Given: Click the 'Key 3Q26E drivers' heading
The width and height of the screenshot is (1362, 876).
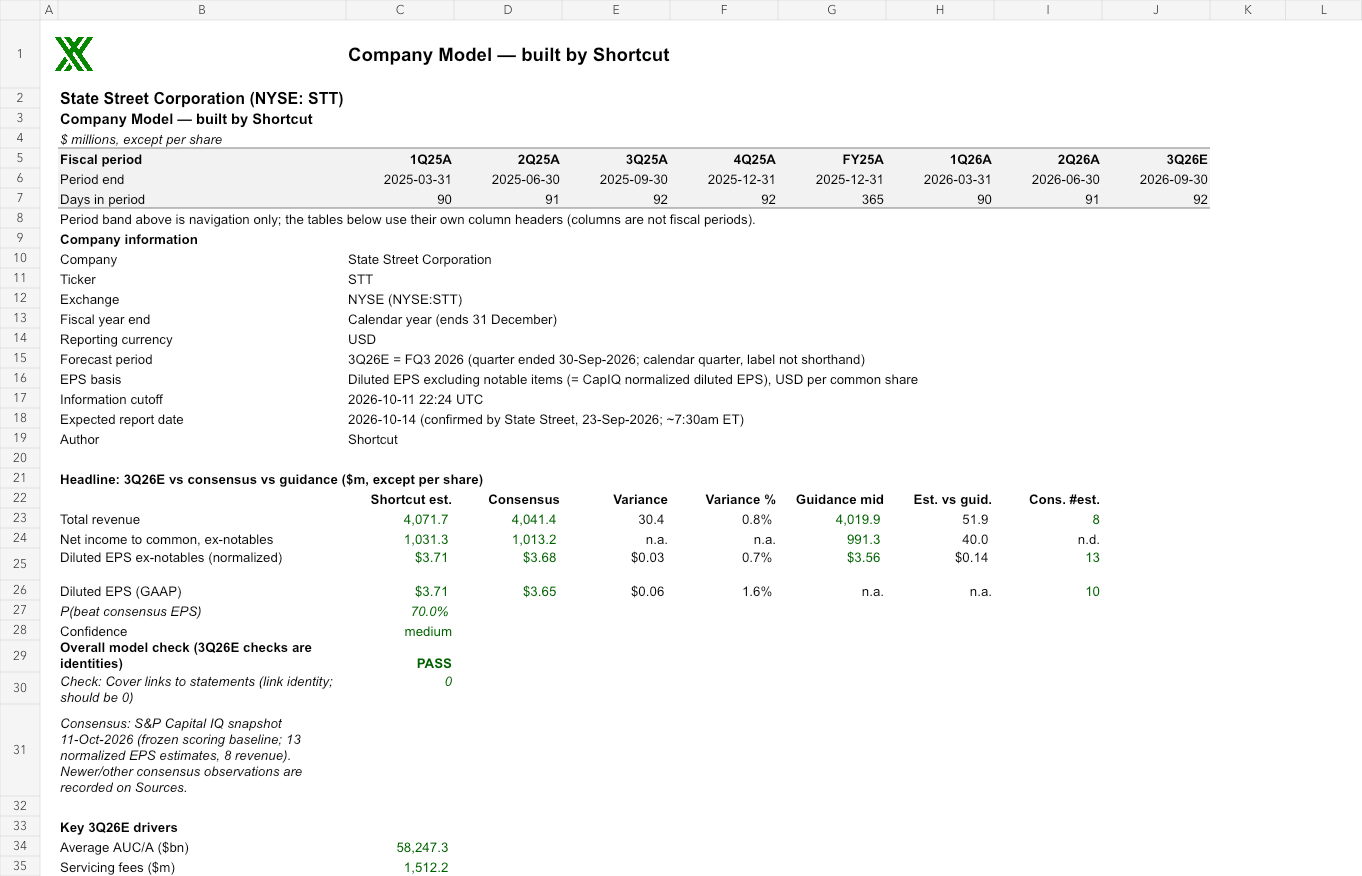Looking at the screenshot, I should click(119, 827).
